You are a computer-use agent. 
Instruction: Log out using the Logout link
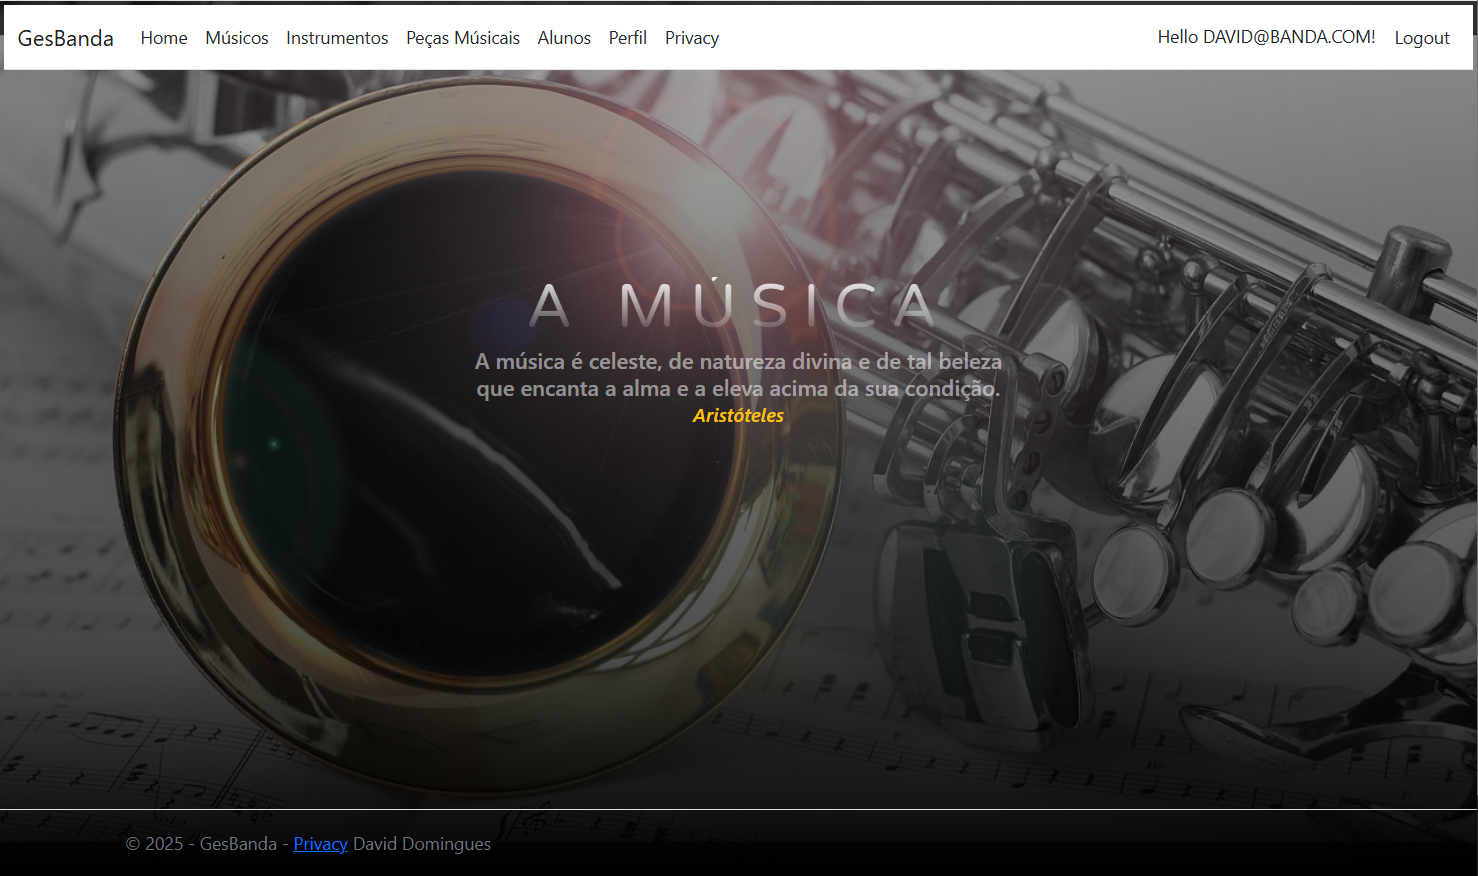click(1421, 38)
